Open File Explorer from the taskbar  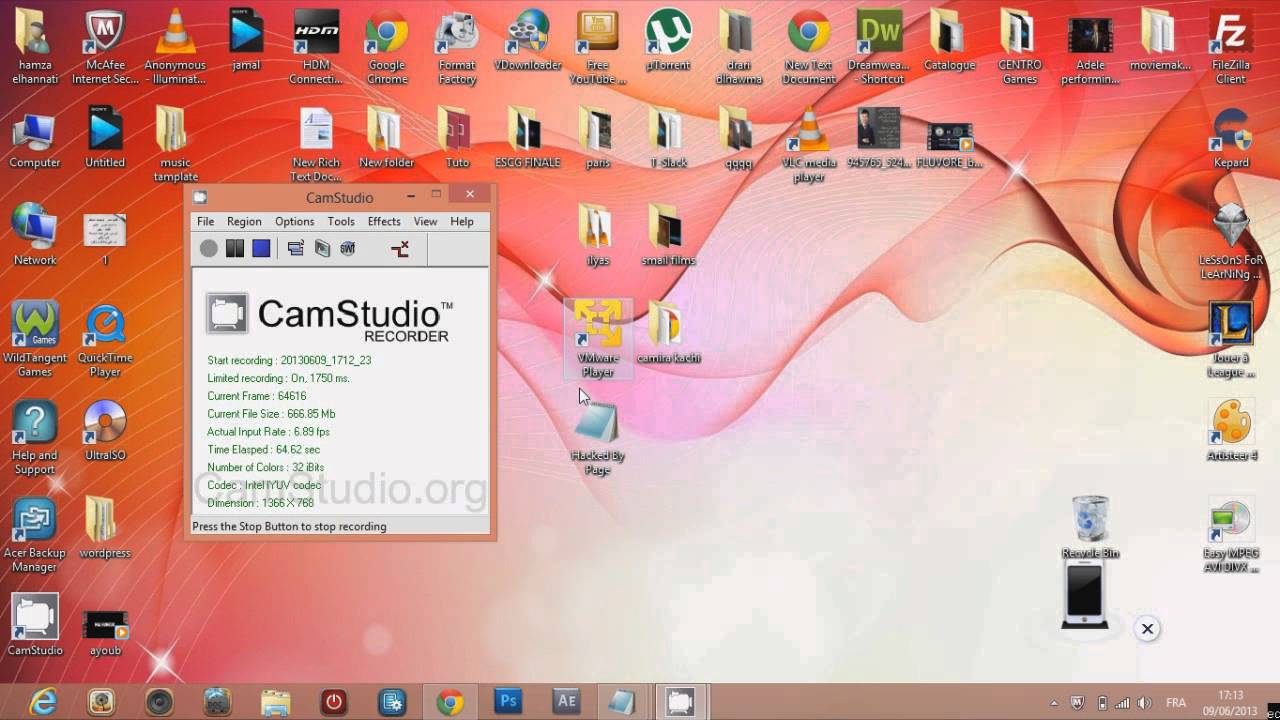pyautogui.click(x=275, y=702)
